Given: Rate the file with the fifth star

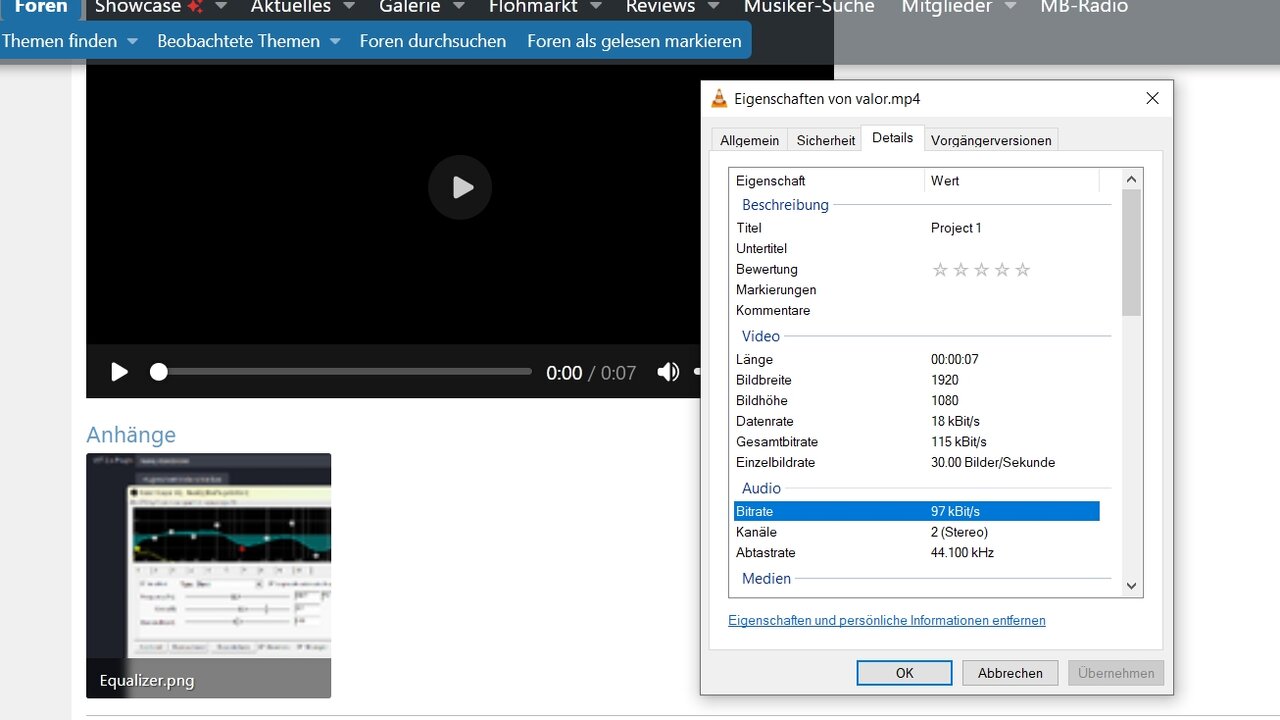Looking at the screenshot, I should 1022,270.
